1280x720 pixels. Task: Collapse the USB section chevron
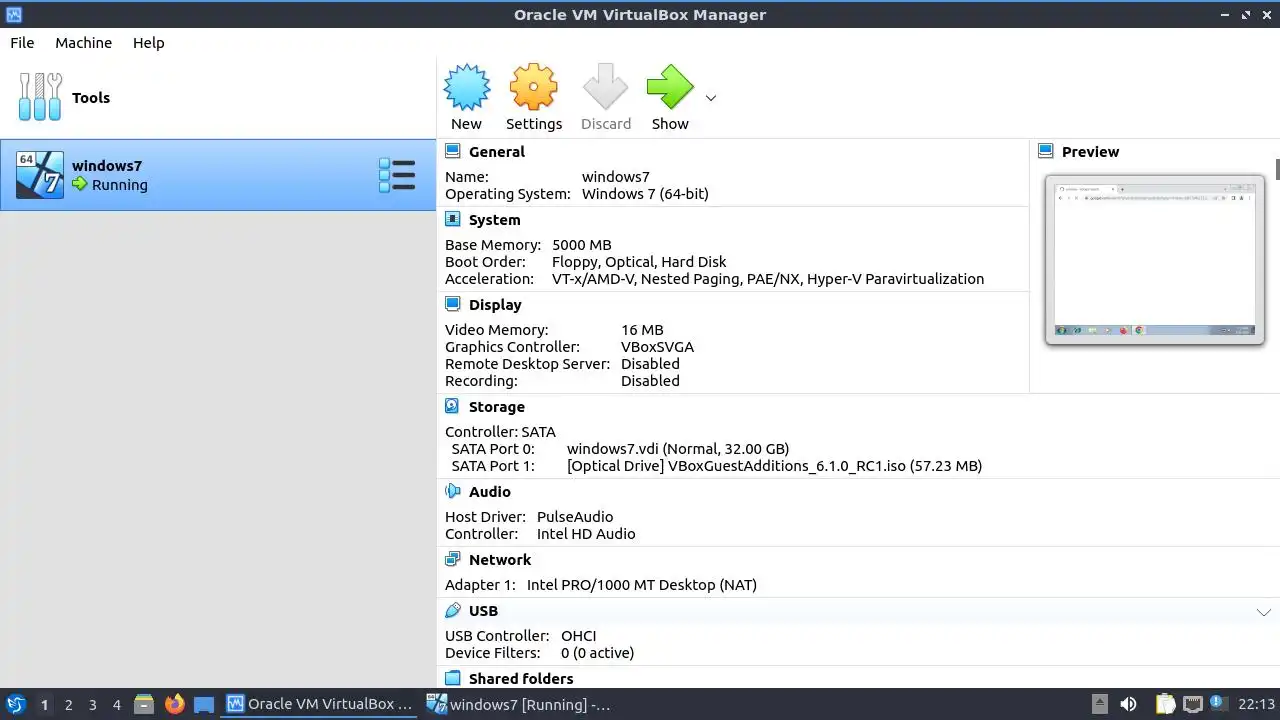[1264, 612]
